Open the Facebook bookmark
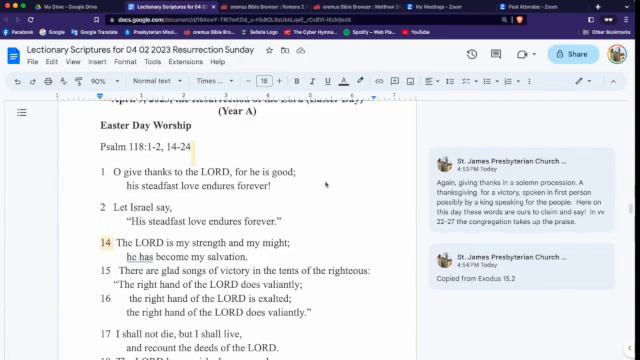The height and width of the screenshot is (360, 640). tap(18, 32)
